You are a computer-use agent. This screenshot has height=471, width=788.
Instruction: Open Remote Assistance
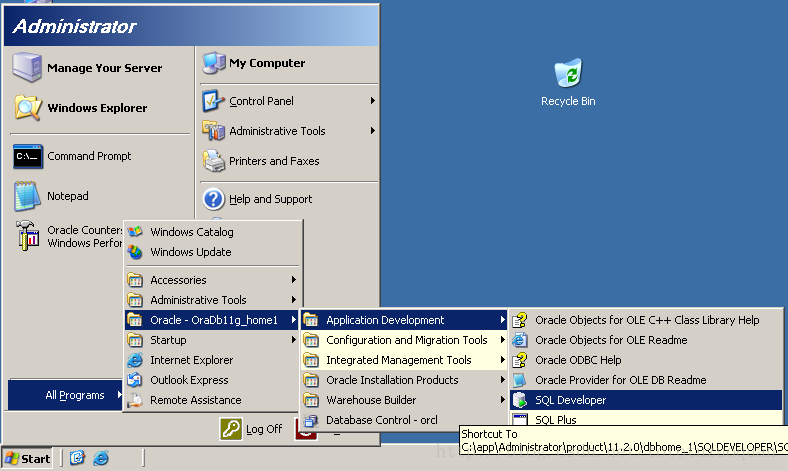(212, 400)
